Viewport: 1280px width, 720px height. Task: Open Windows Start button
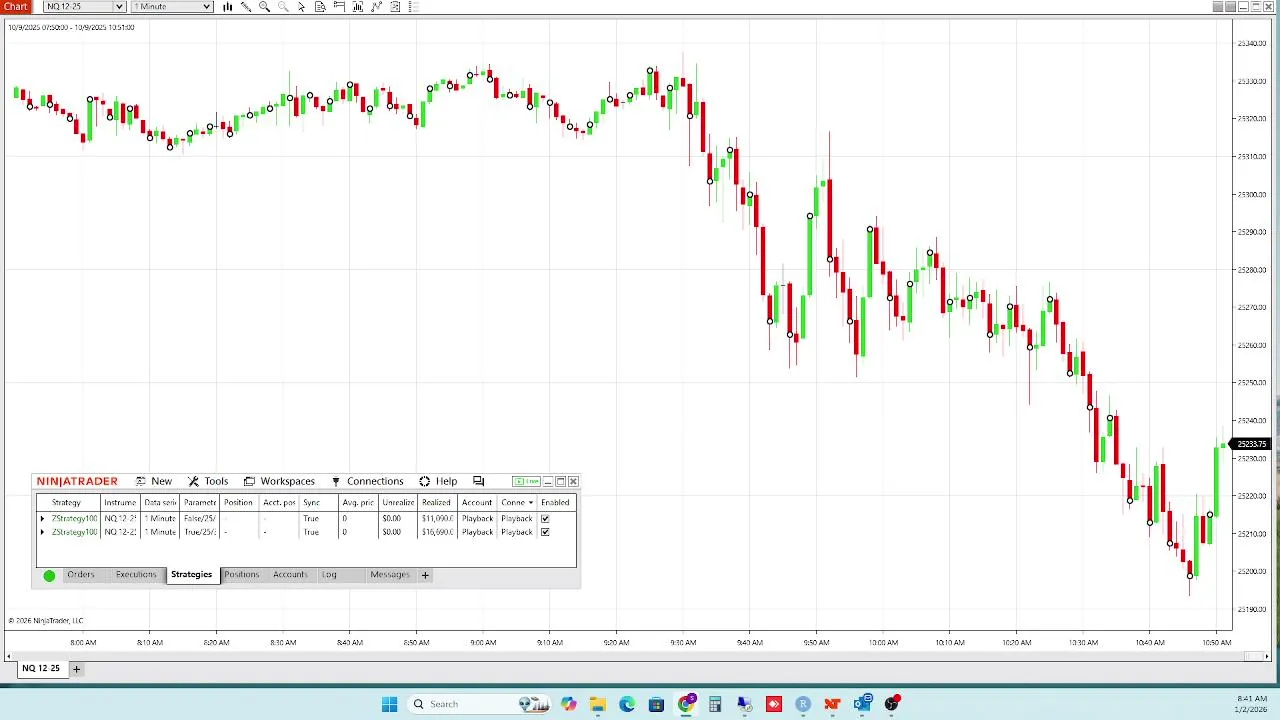pyautogui.click(x=389, y=704)
